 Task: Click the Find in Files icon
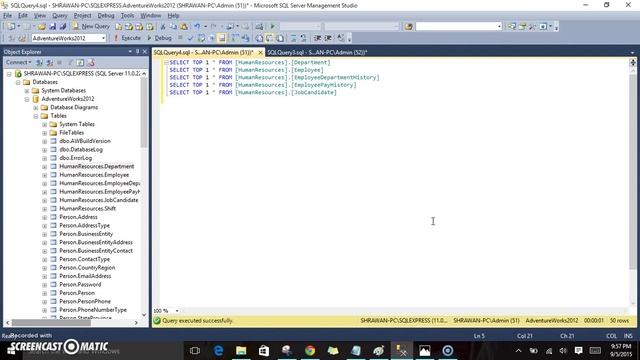tap(408, 27)
